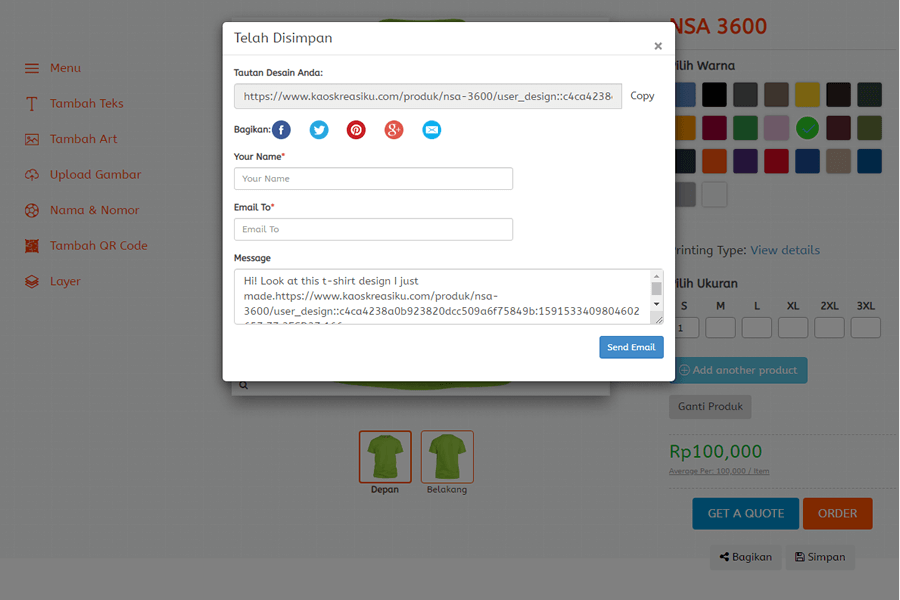
Task: Share design on Facebook icon
Action: pyautogui.click(x=282, y=130)
